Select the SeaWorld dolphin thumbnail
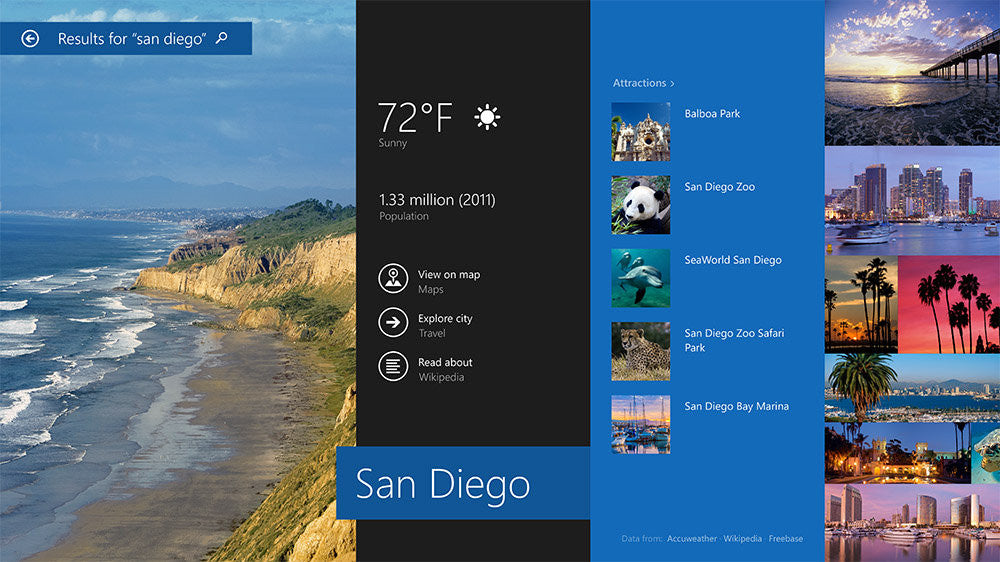The width and height of the screenshot is (1000, 562). (640, 278)
